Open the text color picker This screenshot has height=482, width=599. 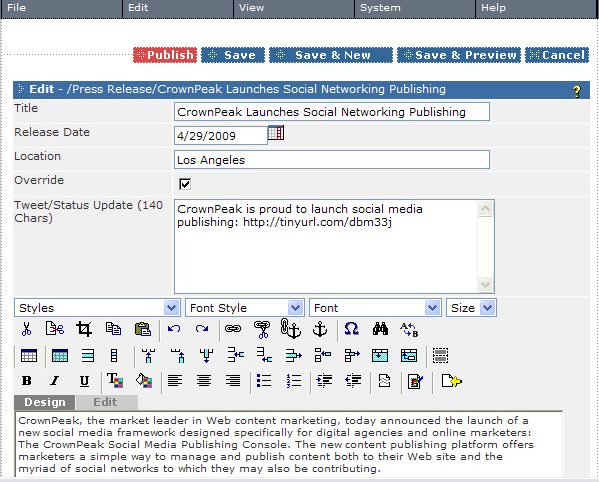coord(115,380)
